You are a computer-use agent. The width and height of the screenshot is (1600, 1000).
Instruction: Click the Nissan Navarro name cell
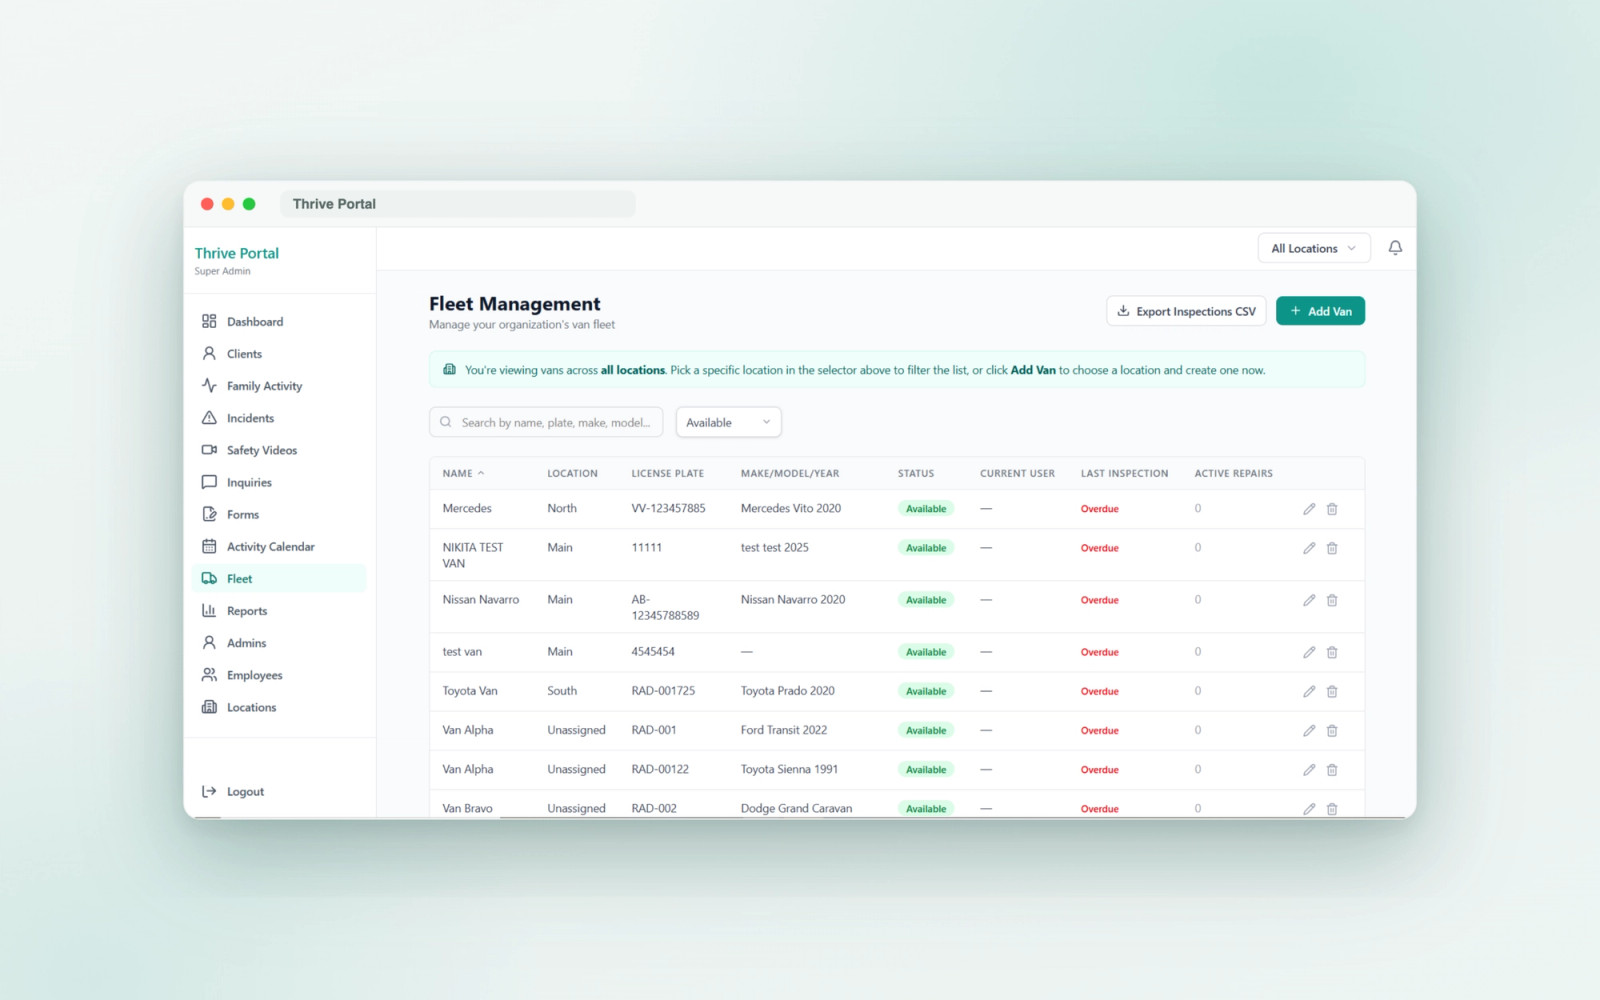click(481, 599)
